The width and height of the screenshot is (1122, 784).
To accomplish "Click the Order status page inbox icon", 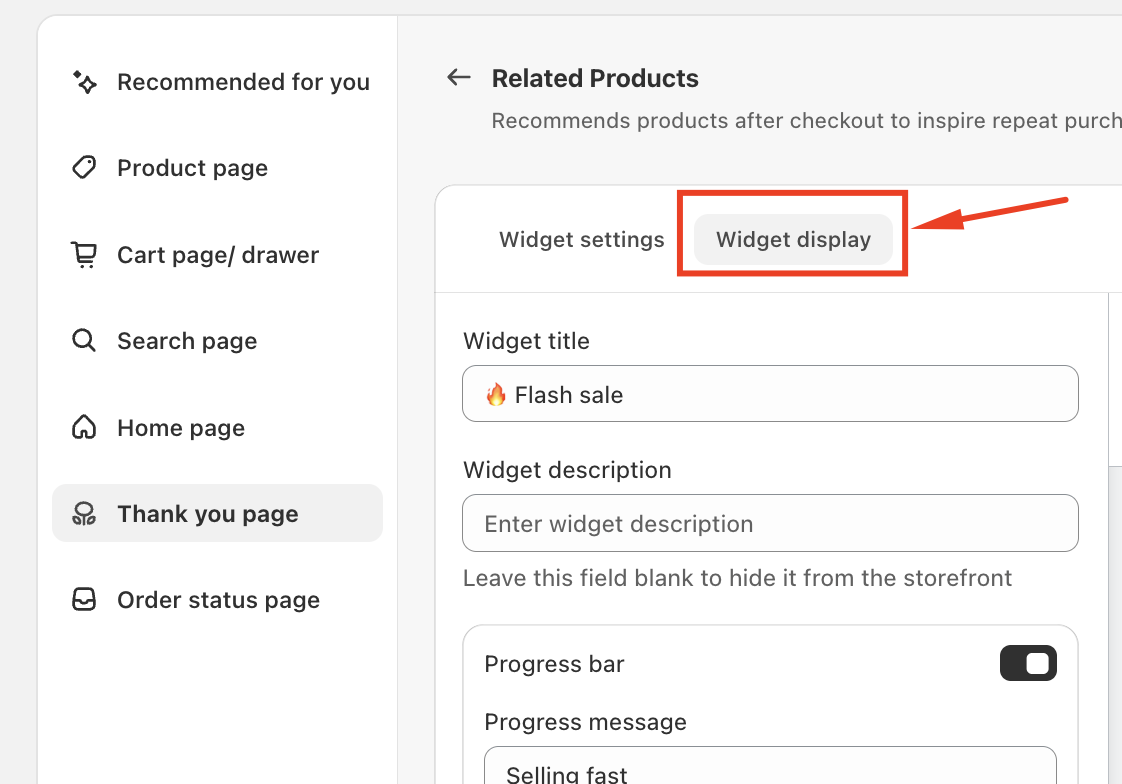I will pos(85,600).
